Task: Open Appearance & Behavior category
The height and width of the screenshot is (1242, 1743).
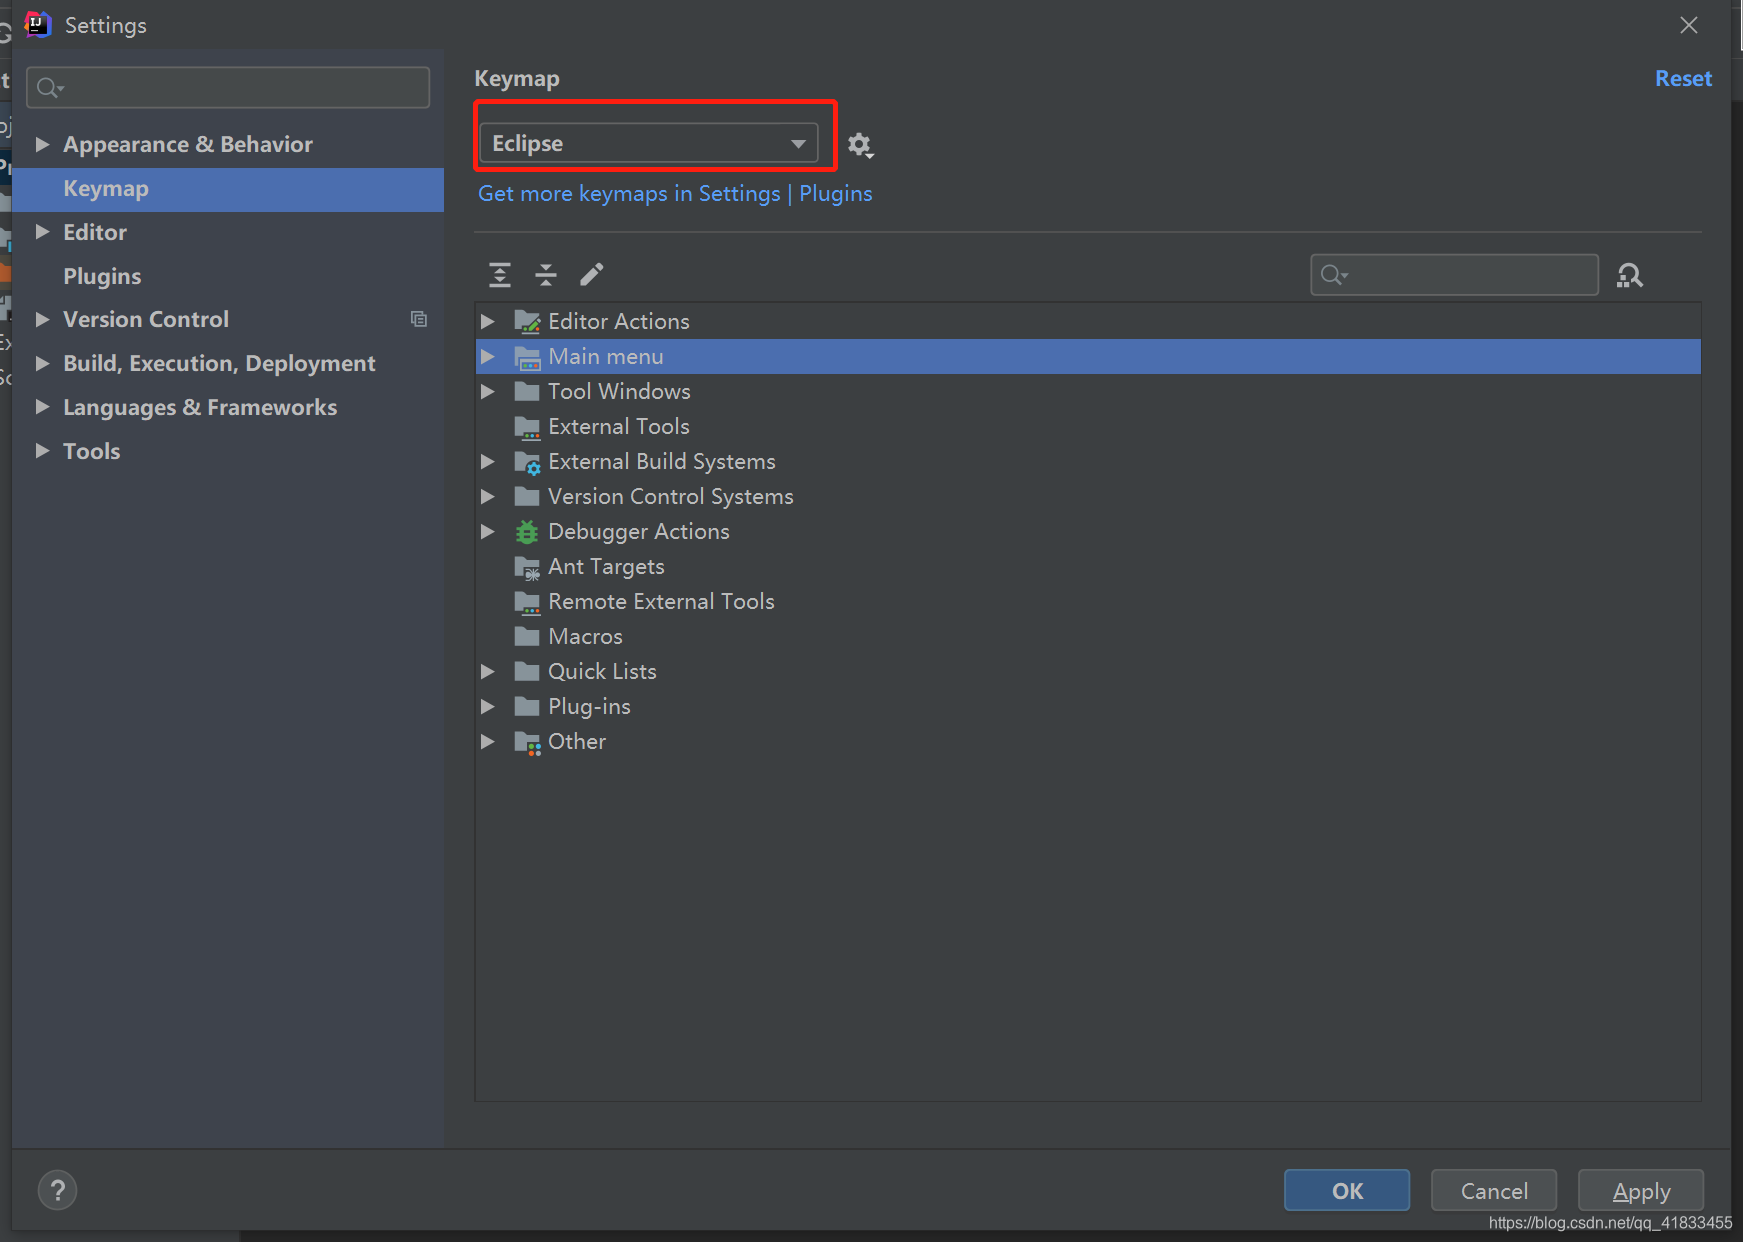Action: (188, 144)
